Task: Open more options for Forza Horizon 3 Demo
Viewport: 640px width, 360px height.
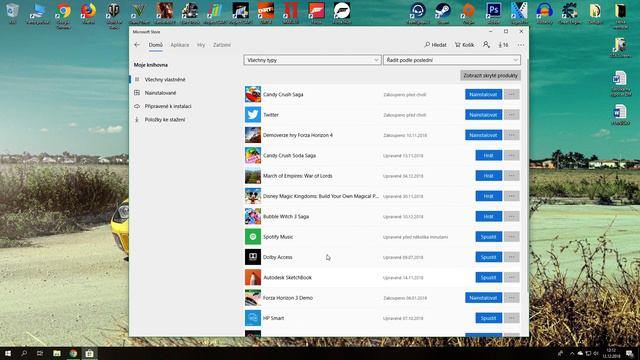Action: [511, 298]
